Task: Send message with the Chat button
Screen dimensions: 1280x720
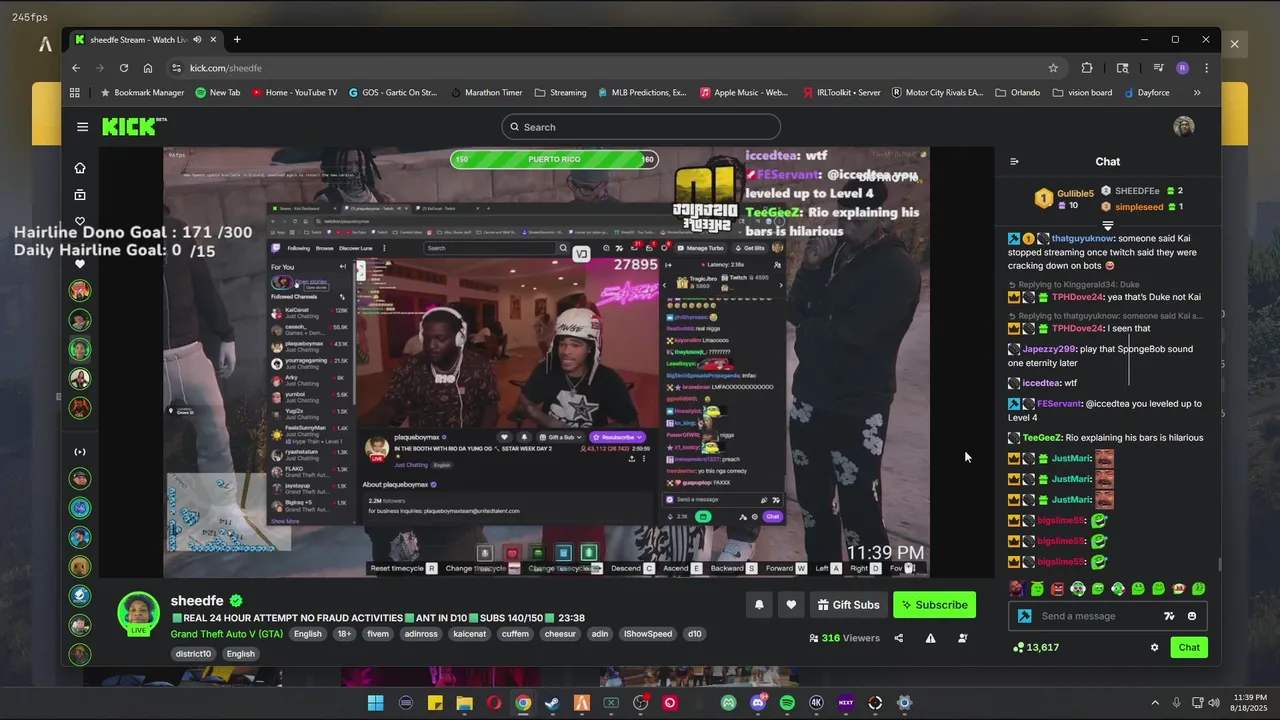Action: (x=1189, y=647)
